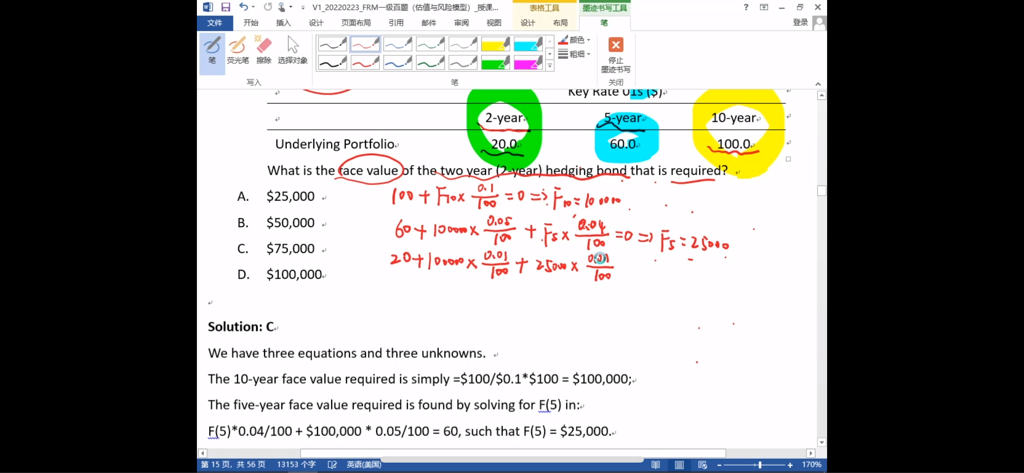Expand the pen styles gallery more arrow

click(550, 66)
